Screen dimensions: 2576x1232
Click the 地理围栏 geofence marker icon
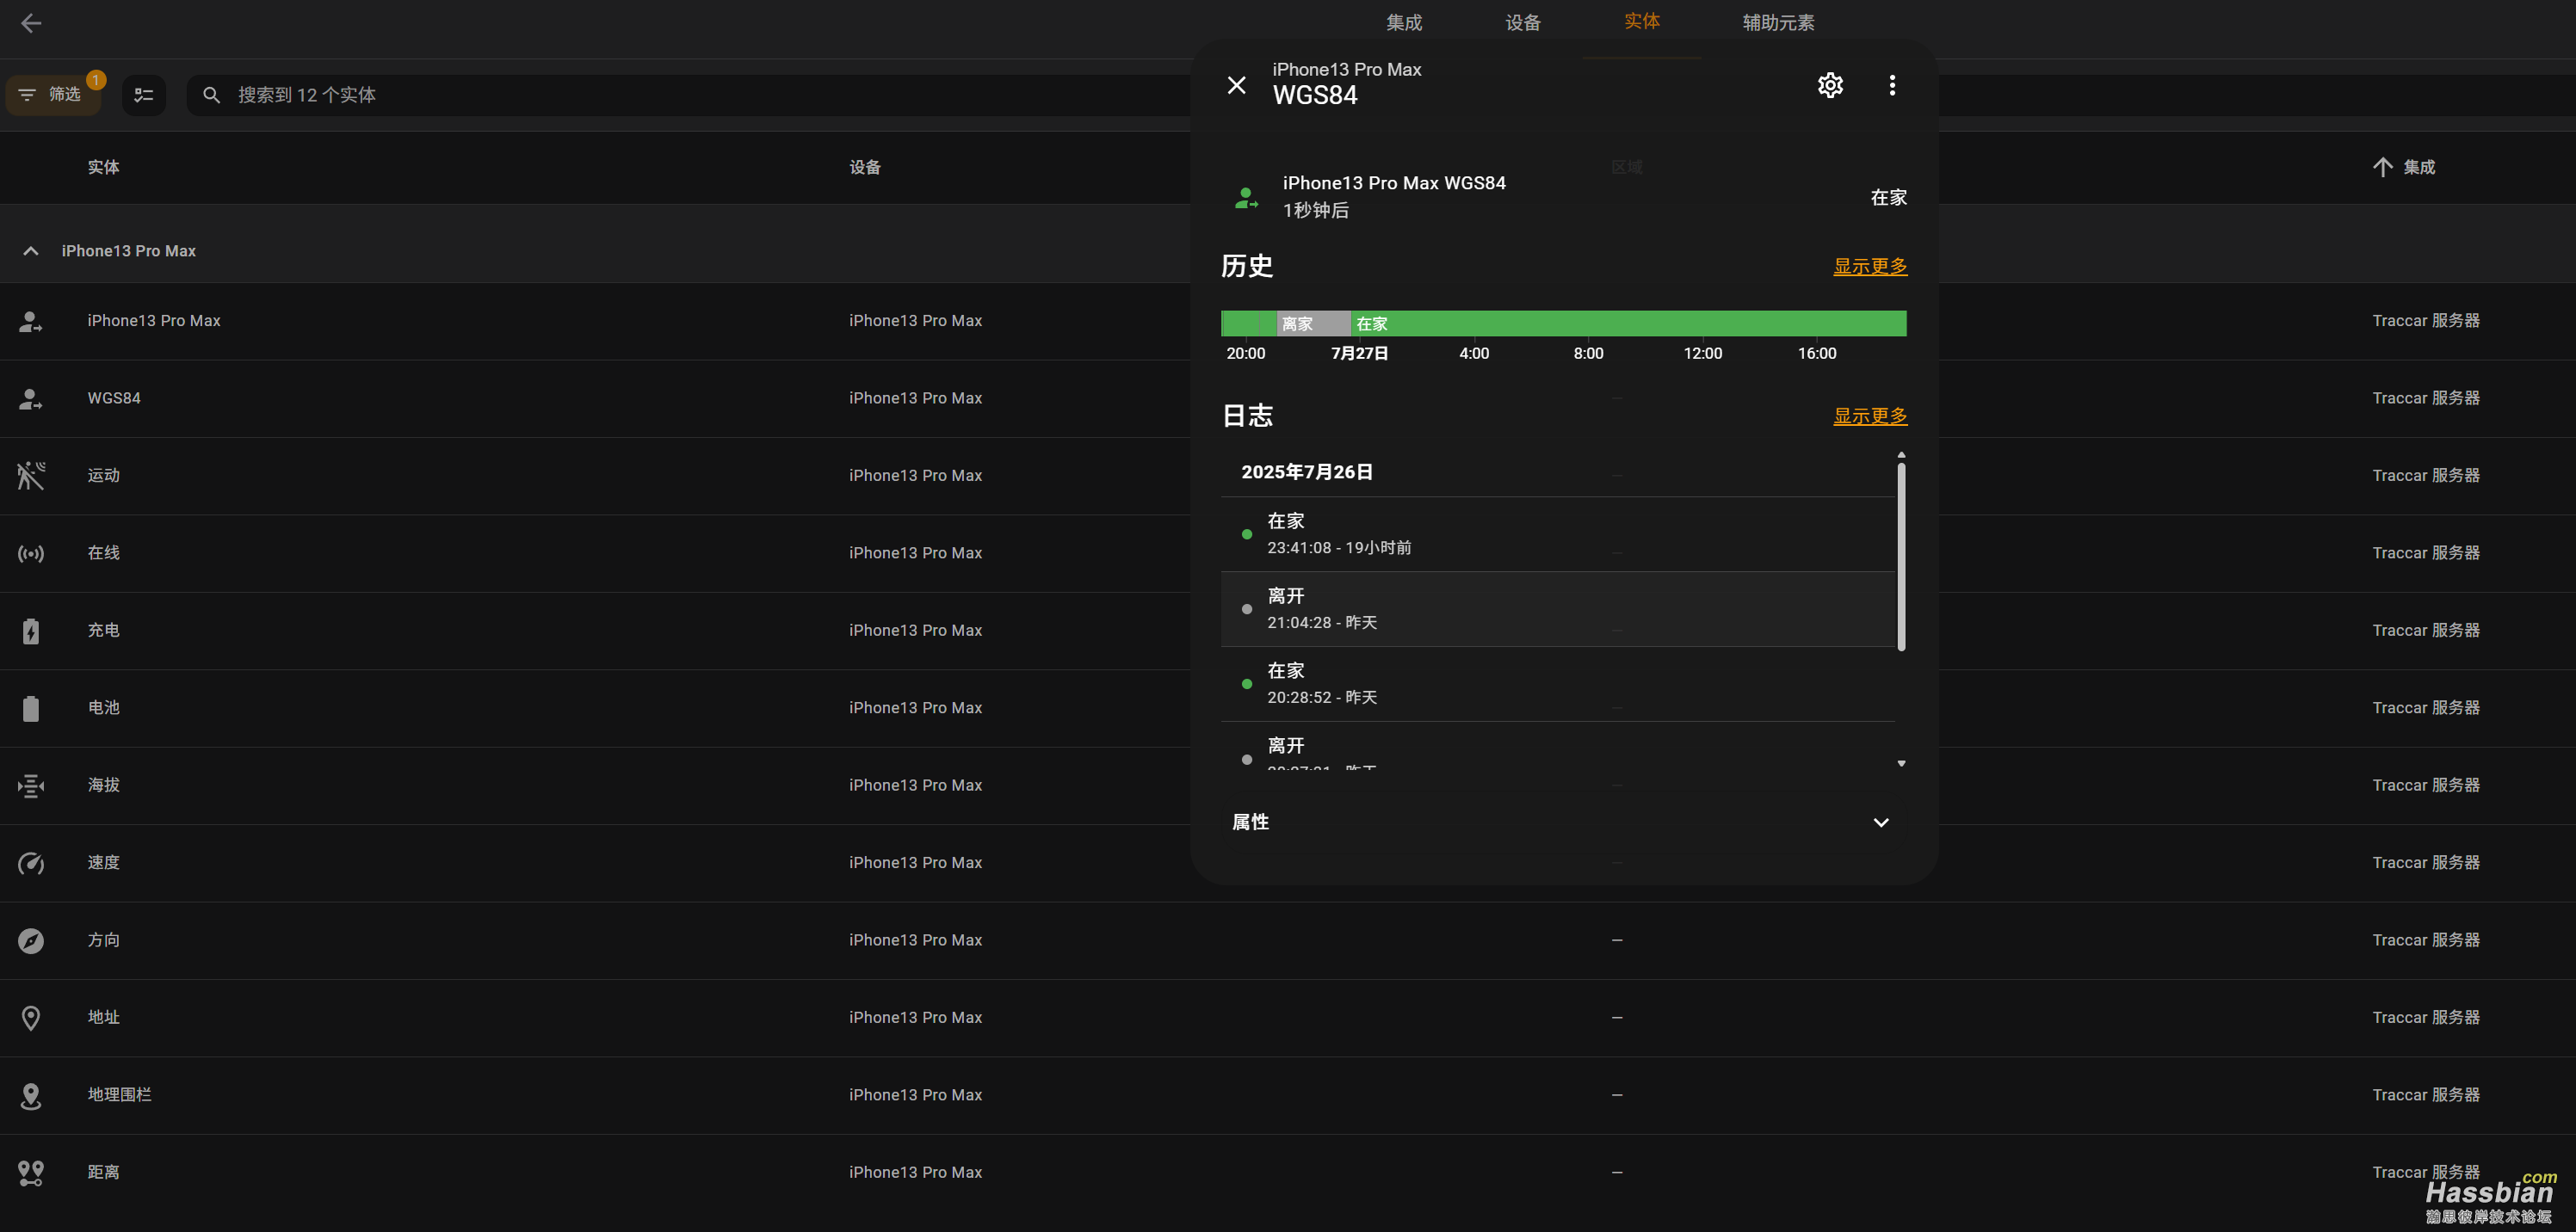(31, 1096)
